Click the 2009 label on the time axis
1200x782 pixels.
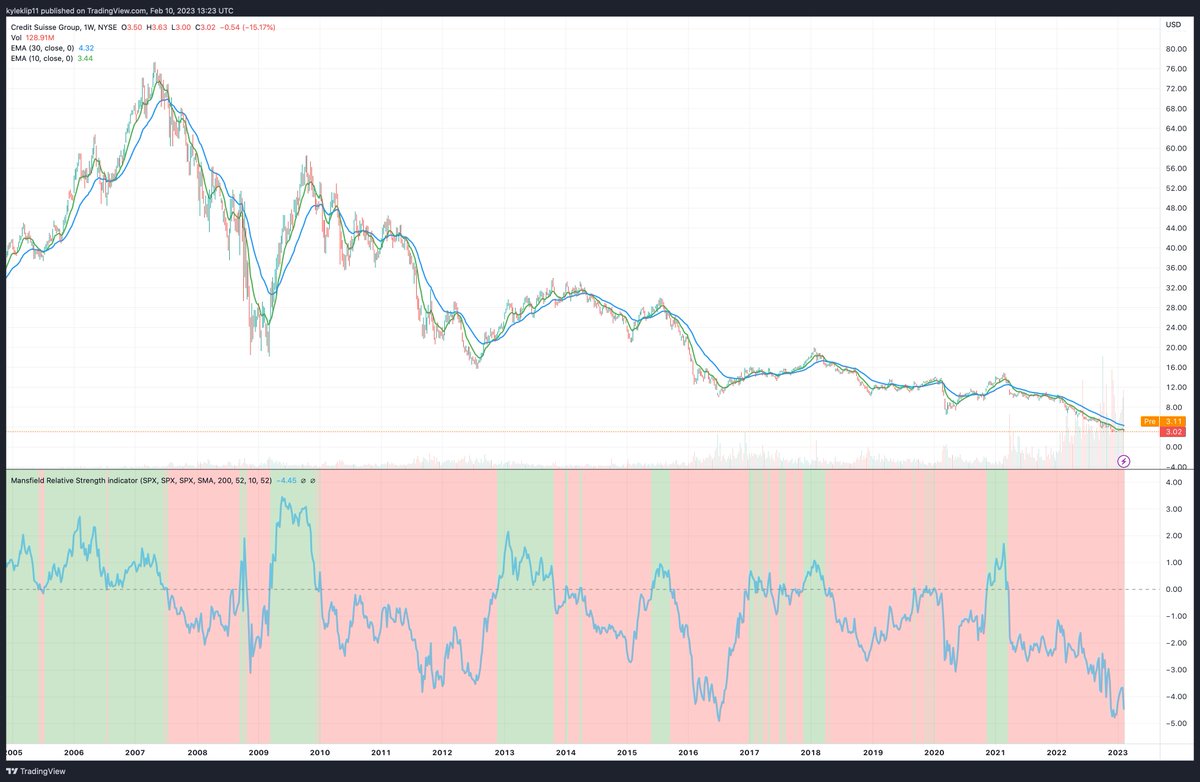(x=261, y=752)
